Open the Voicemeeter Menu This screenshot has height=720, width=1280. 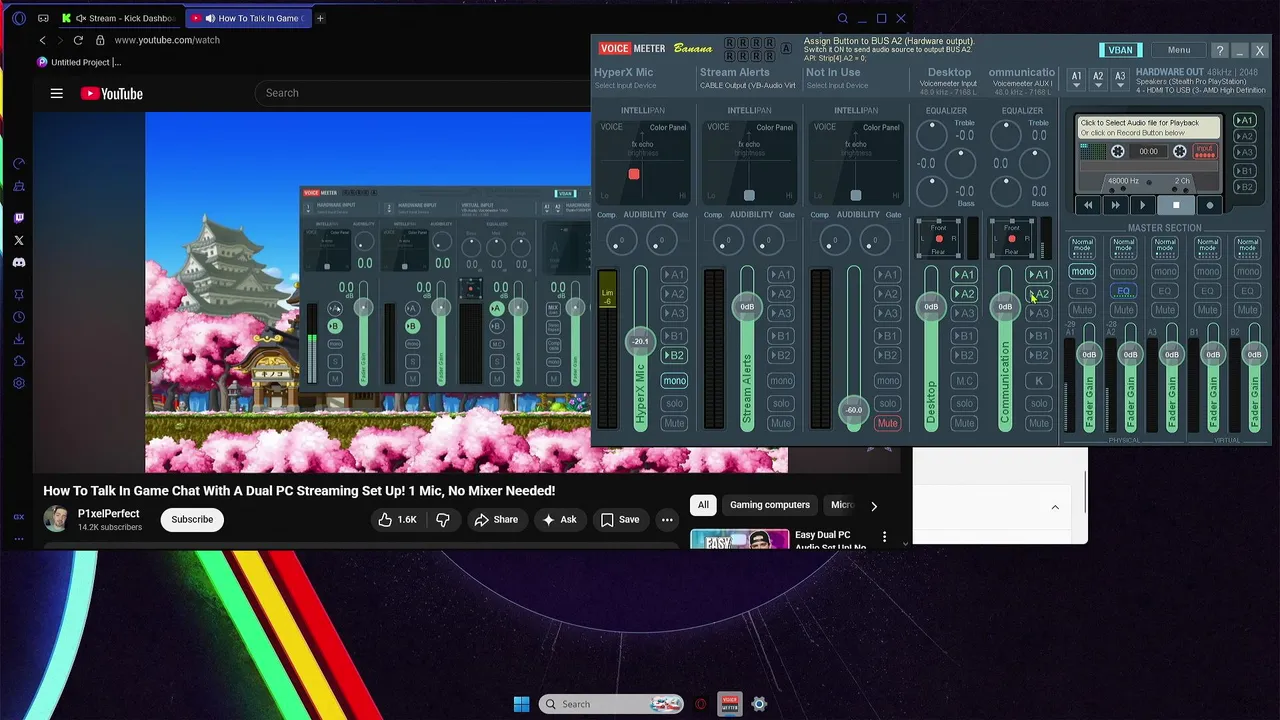pyautogui.click(x=1179, y=50)
